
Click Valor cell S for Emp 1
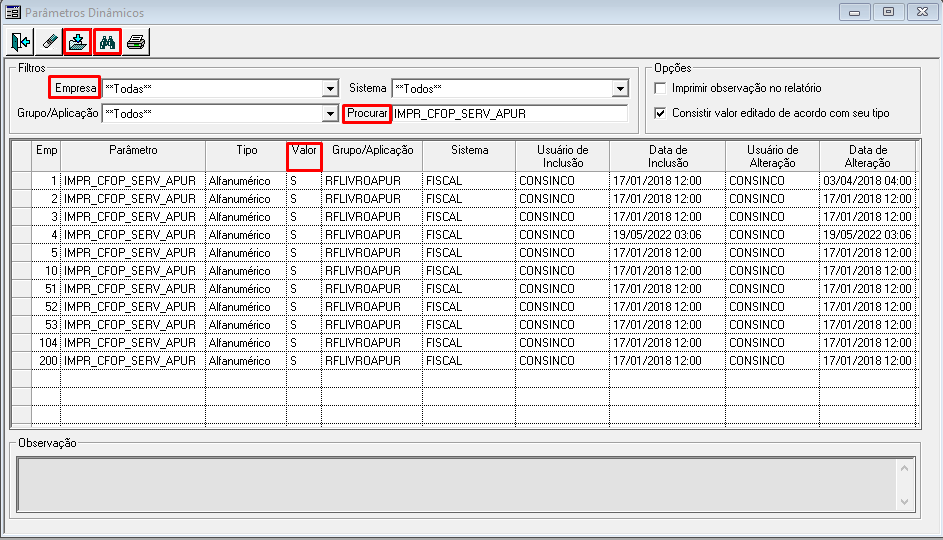[x=304, y=181]
